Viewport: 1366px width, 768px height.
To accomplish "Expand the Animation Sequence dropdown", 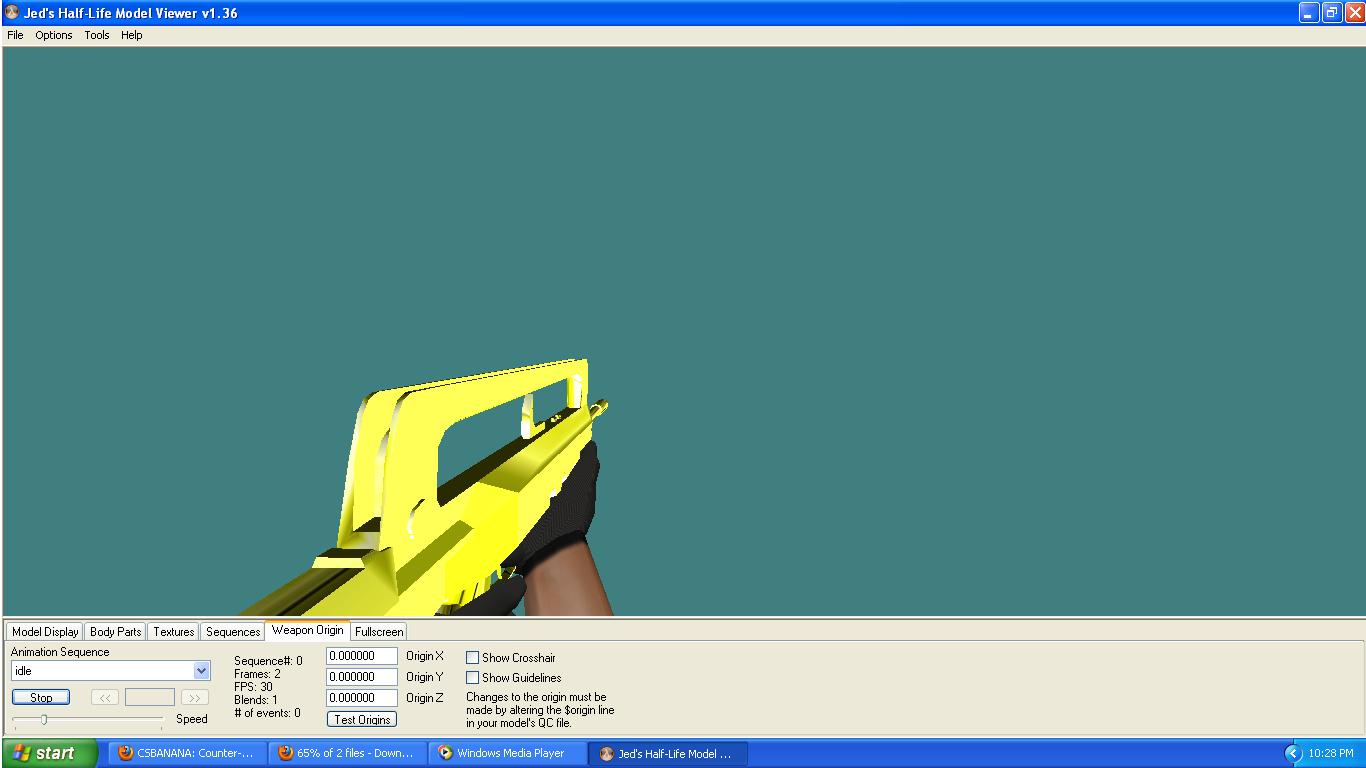I will 201,671.
